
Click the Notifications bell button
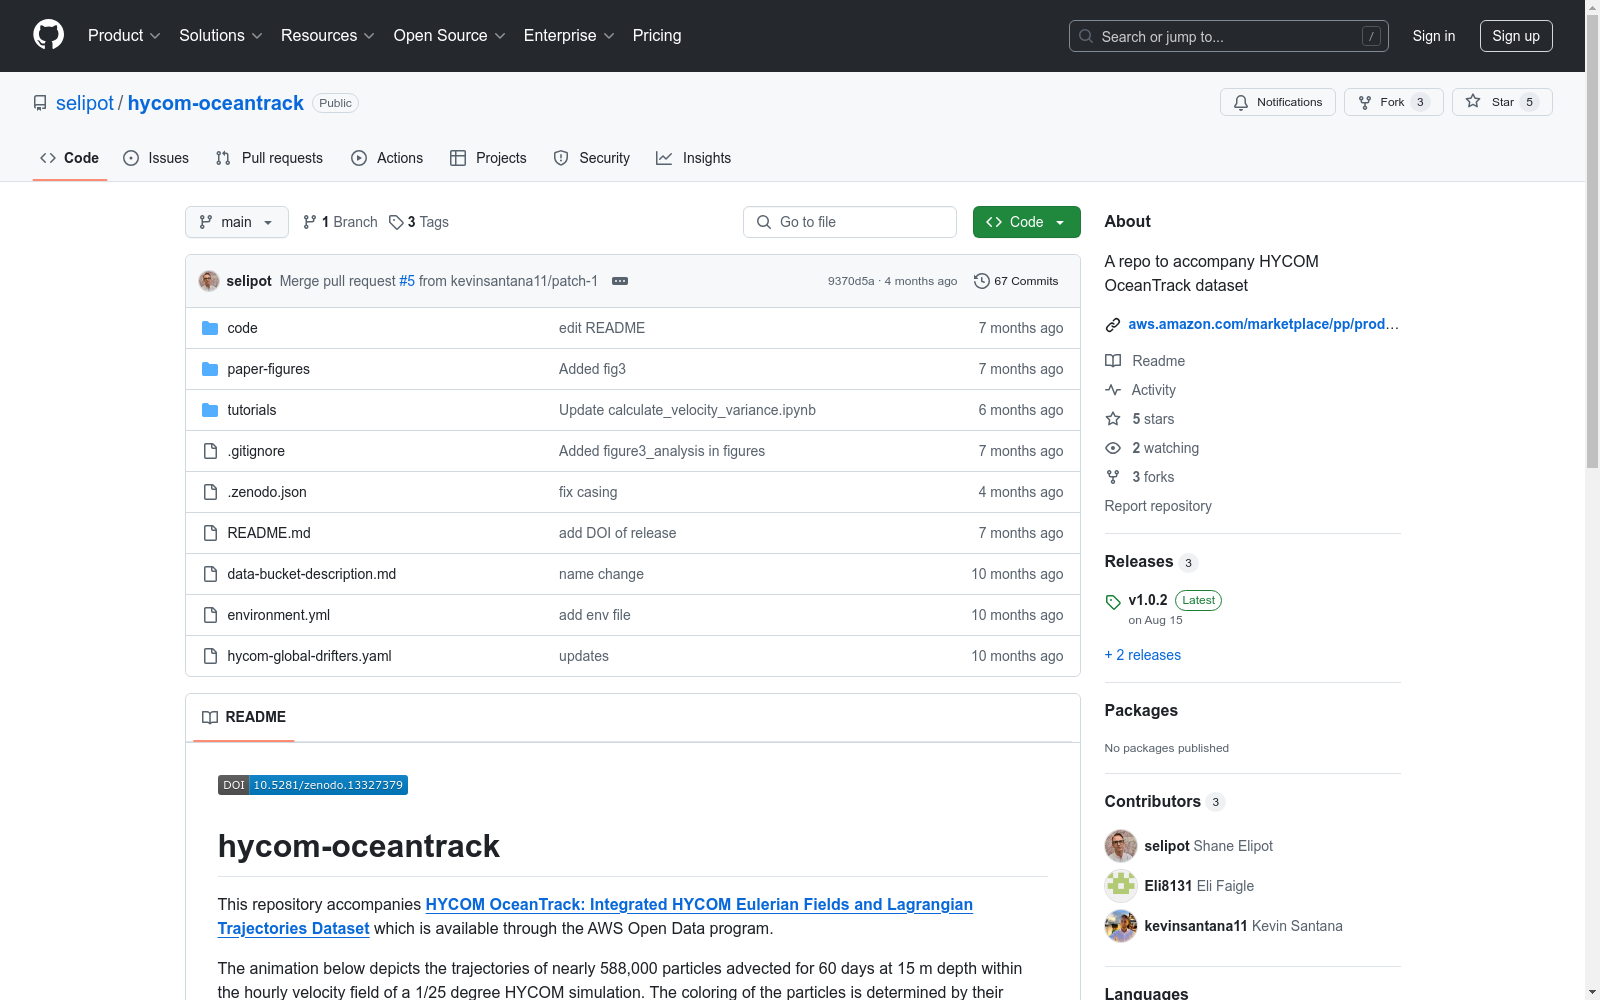[x=1277, y=102]
